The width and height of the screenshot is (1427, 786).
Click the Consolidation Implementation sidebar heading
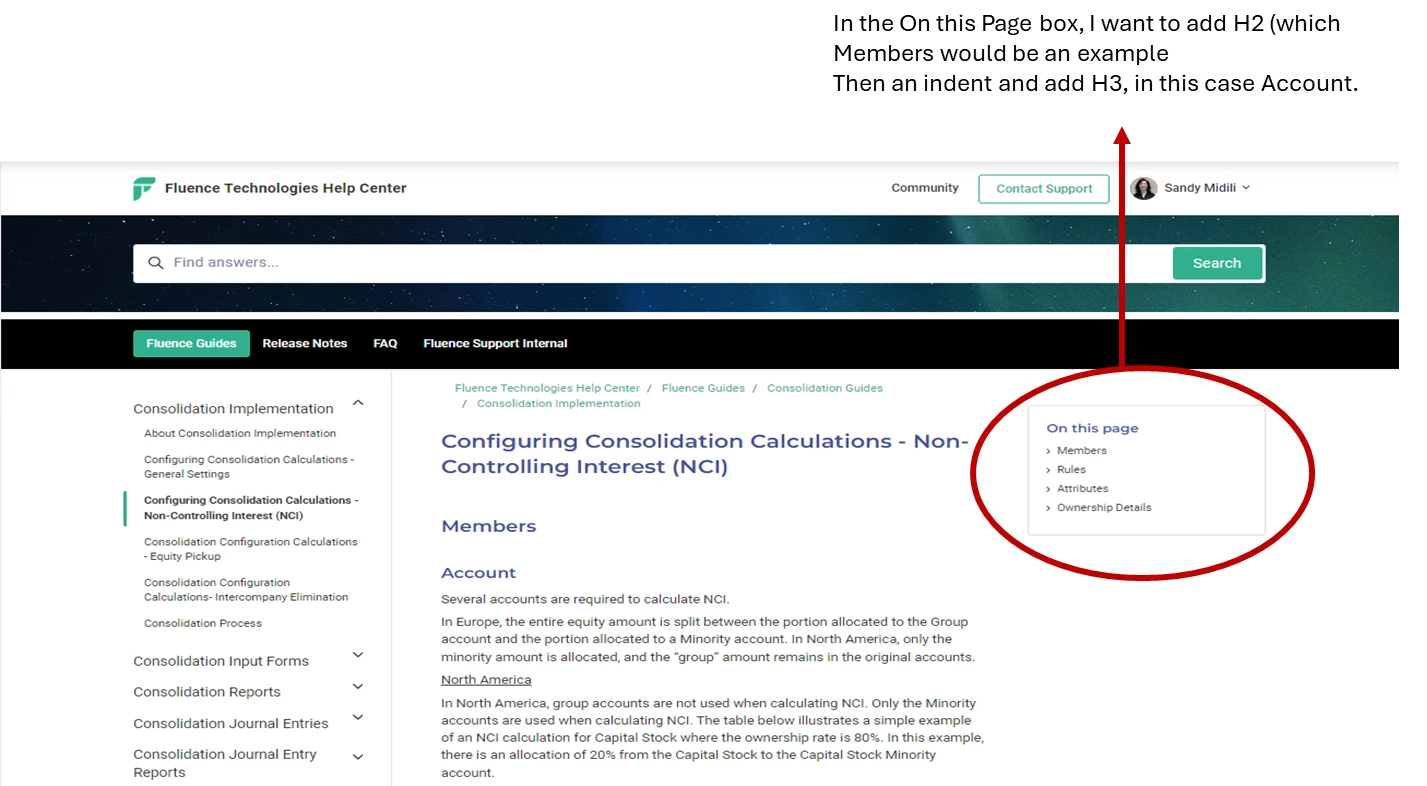(233, 409)
